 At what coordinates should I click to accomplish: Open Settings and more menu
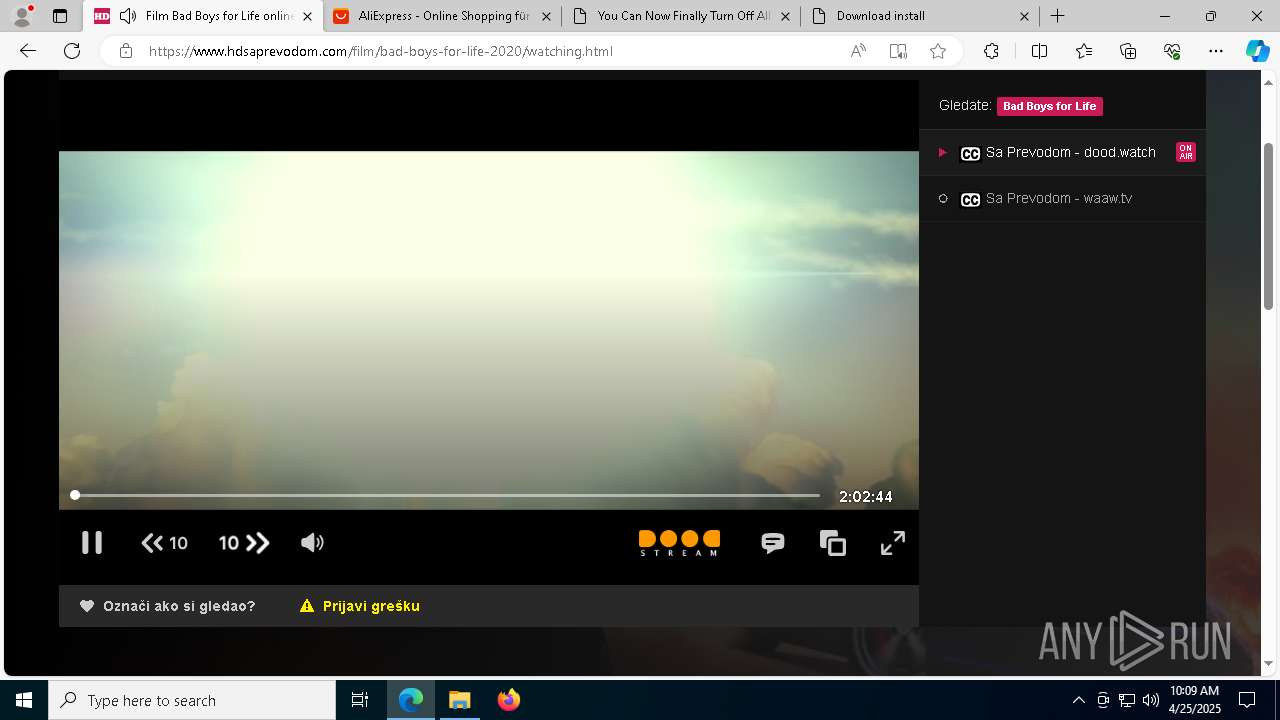tap(1216, 51)
